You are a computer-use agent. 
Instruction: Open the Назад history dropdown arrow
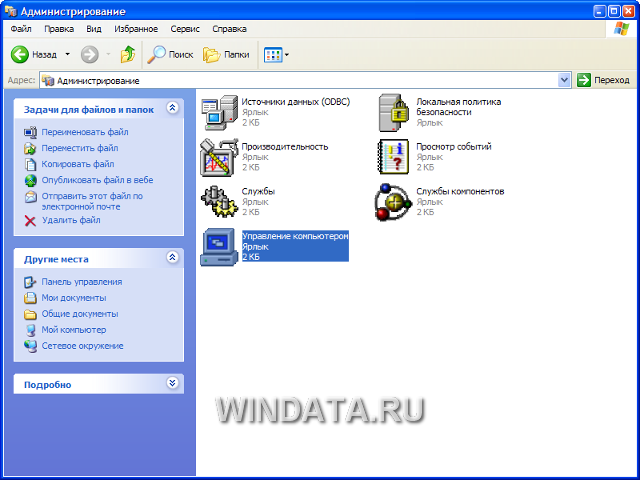[68, 54]
